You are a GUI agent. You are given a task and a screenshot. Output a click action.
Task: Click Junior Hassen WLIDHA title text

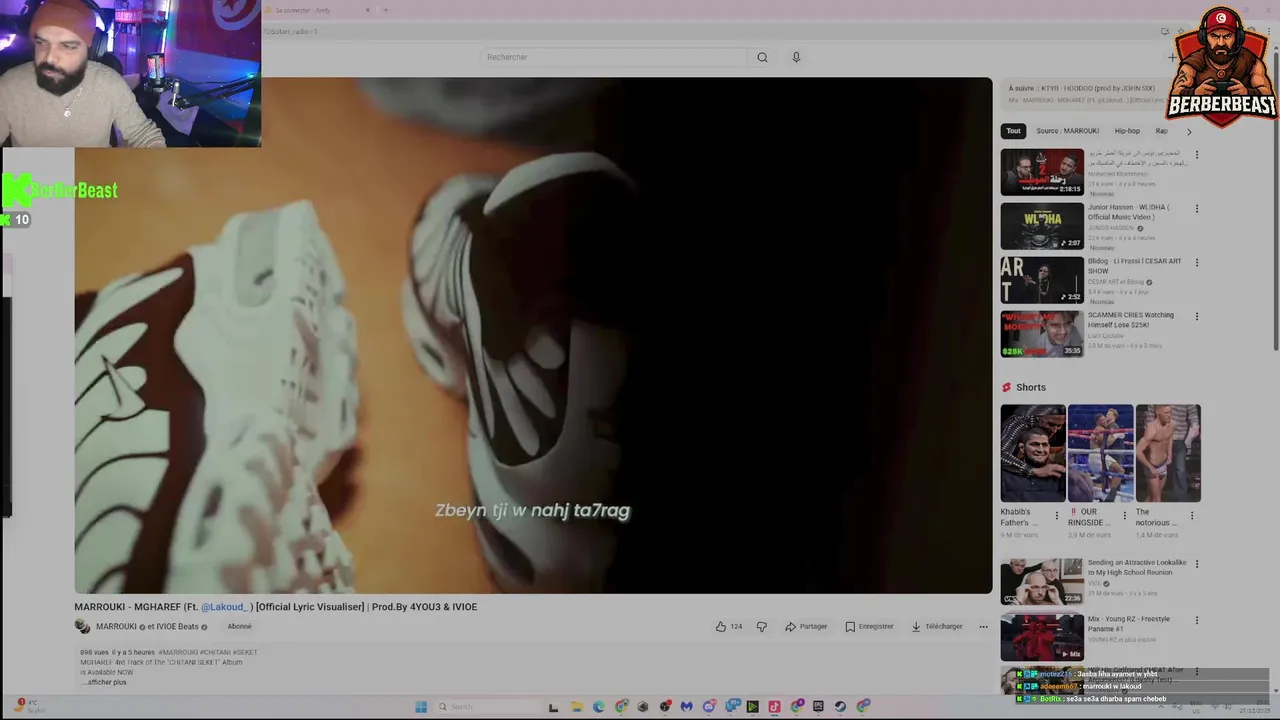[x=1128, y=212]
